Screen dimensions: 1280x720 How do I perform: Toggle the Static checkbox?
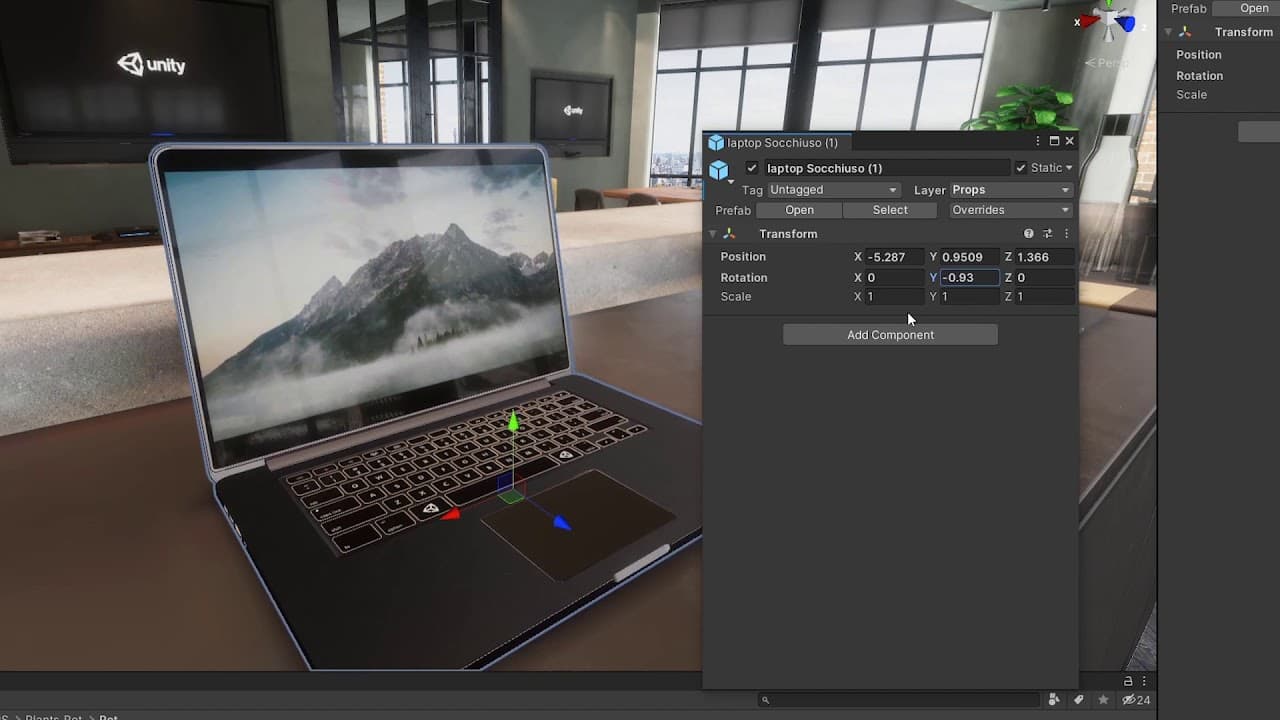tap(1021, 168)
